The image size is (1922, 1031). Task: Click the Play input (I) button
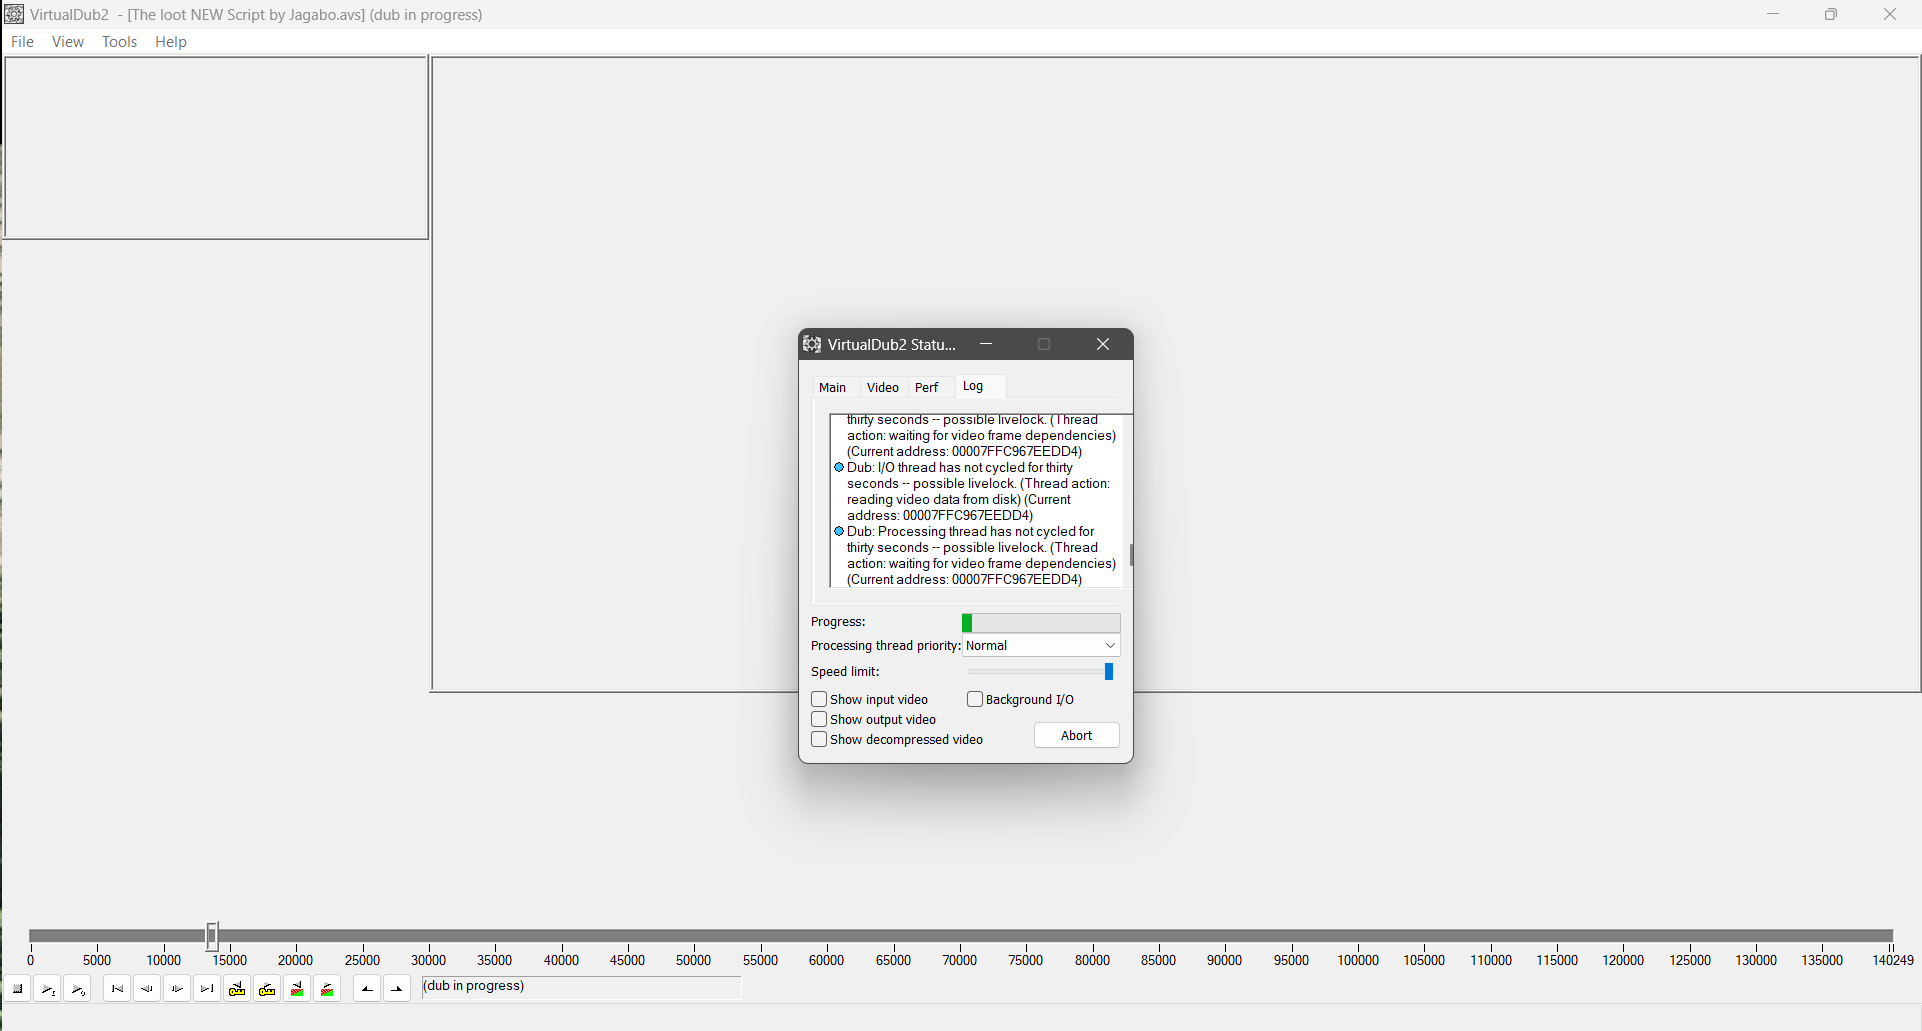47,989
